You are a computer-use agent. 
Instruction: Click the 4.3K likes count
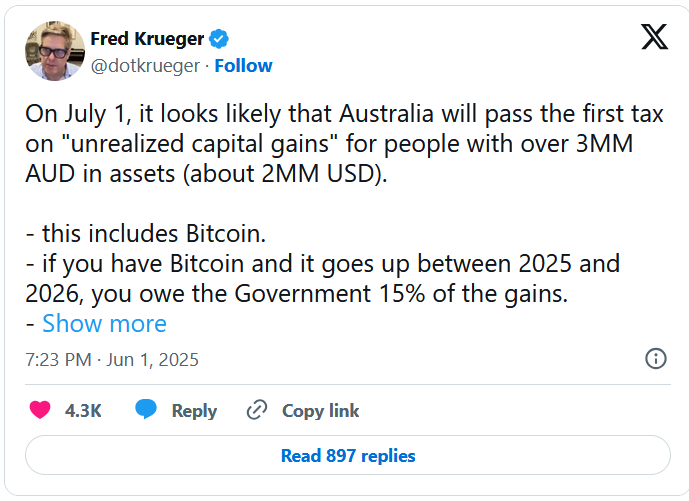coord(83,411)
